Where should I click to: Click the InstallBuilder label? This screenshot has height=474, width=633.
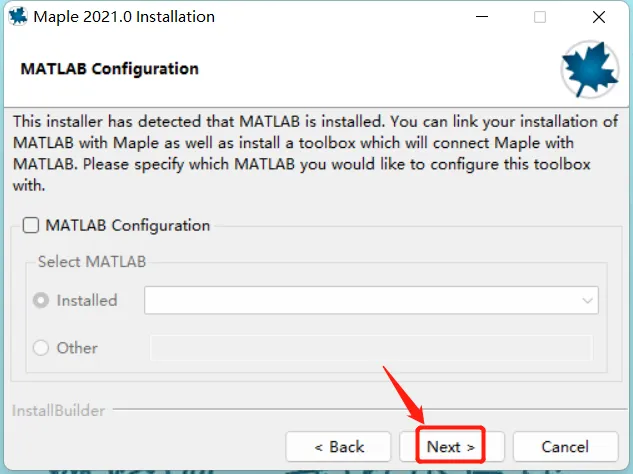point(59,411)
